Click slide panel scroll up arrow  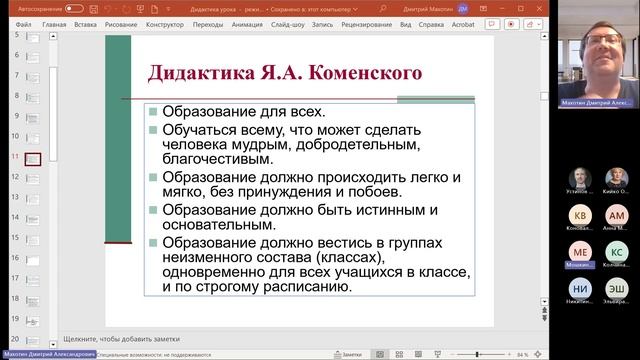pos(53,36)
